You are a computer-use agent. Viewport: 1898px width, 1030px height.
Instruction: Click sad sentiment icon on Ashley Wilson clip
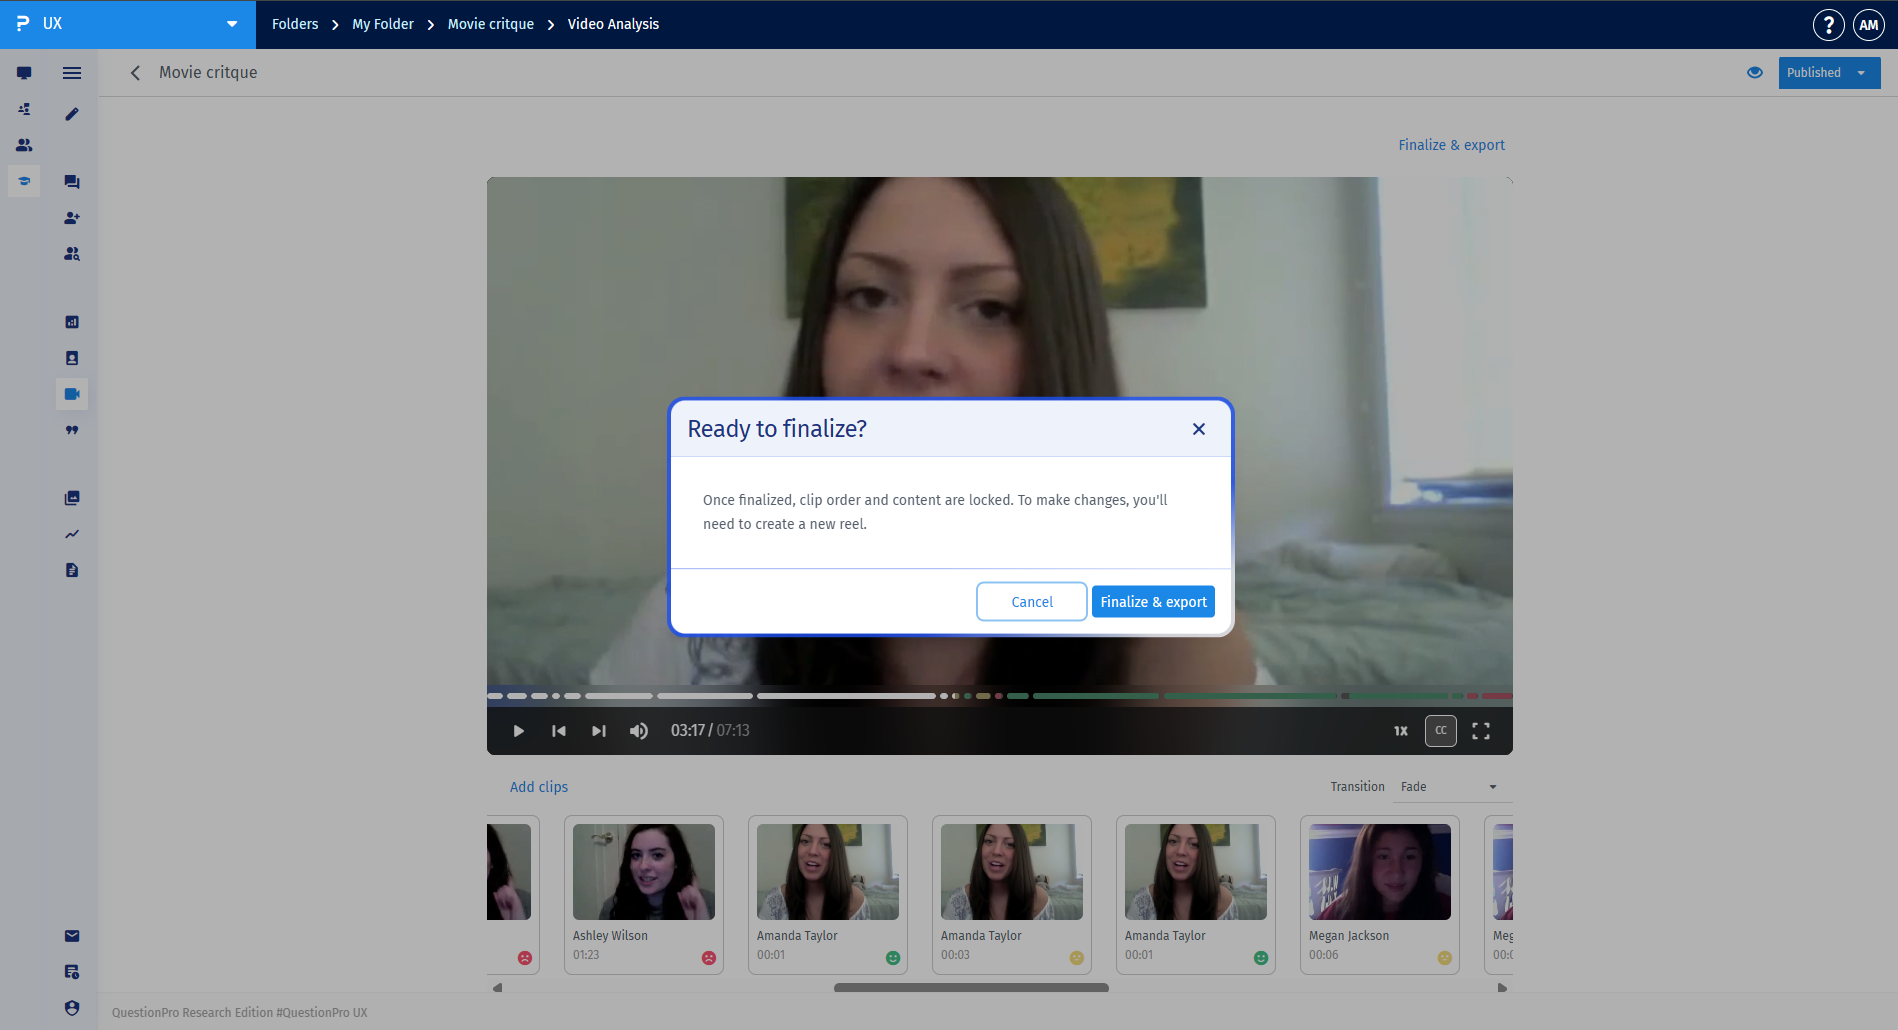(x=709, y=958)
